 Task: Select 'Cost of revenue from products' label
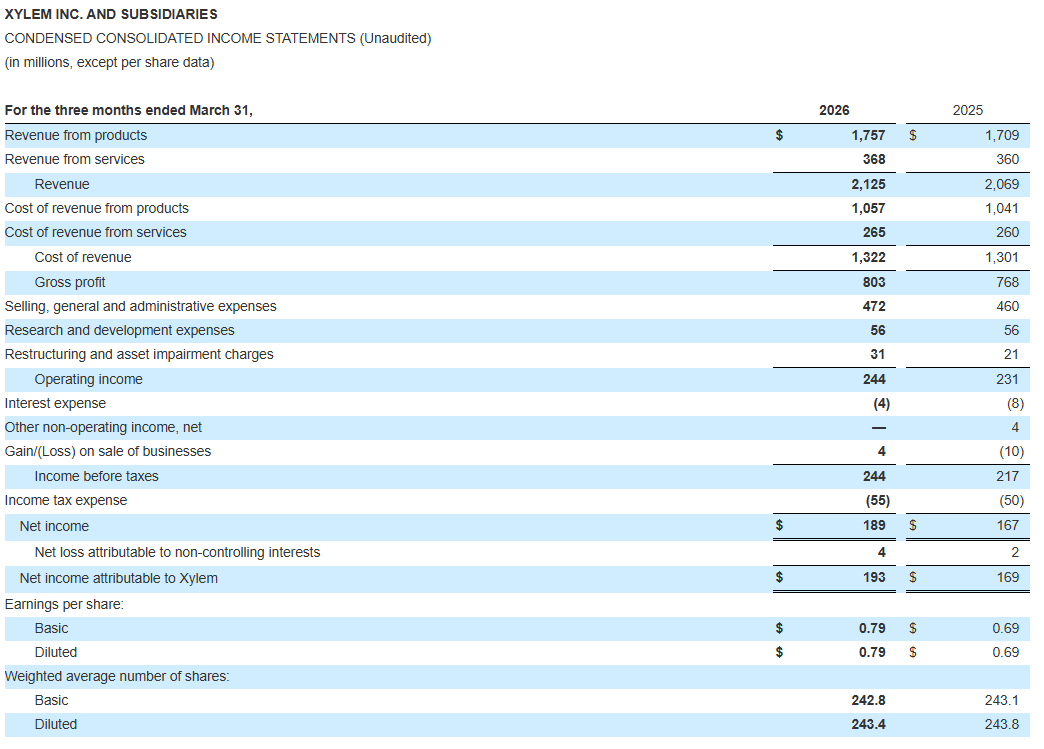click(x=97, y=208)
